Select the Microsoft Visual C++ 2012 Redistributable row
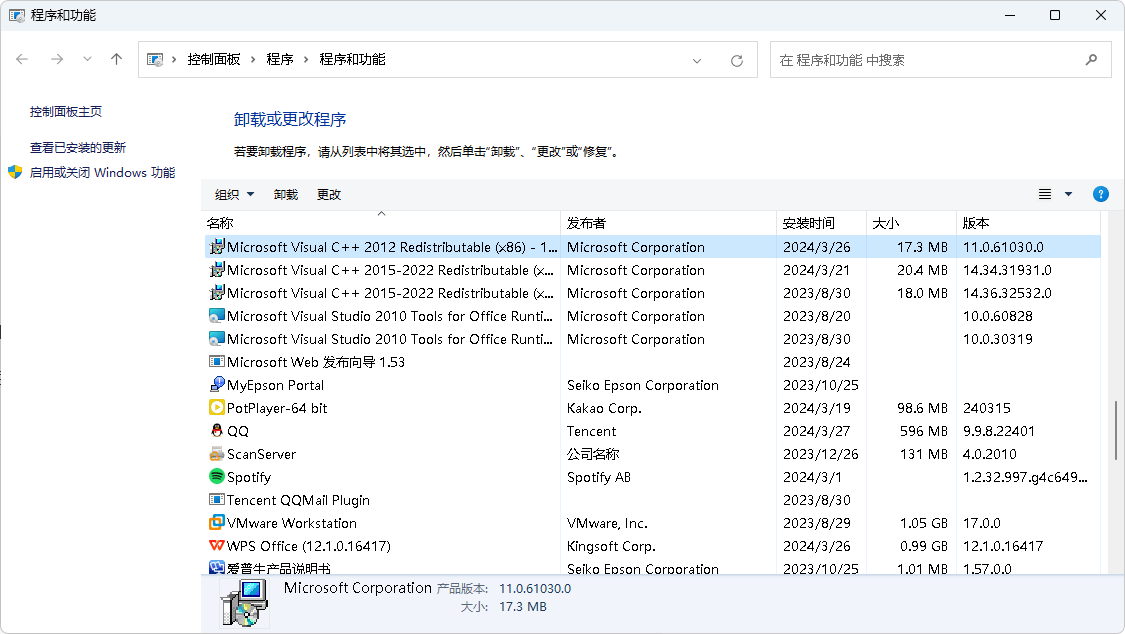1125x634 pixels. (x=653, y=247)
